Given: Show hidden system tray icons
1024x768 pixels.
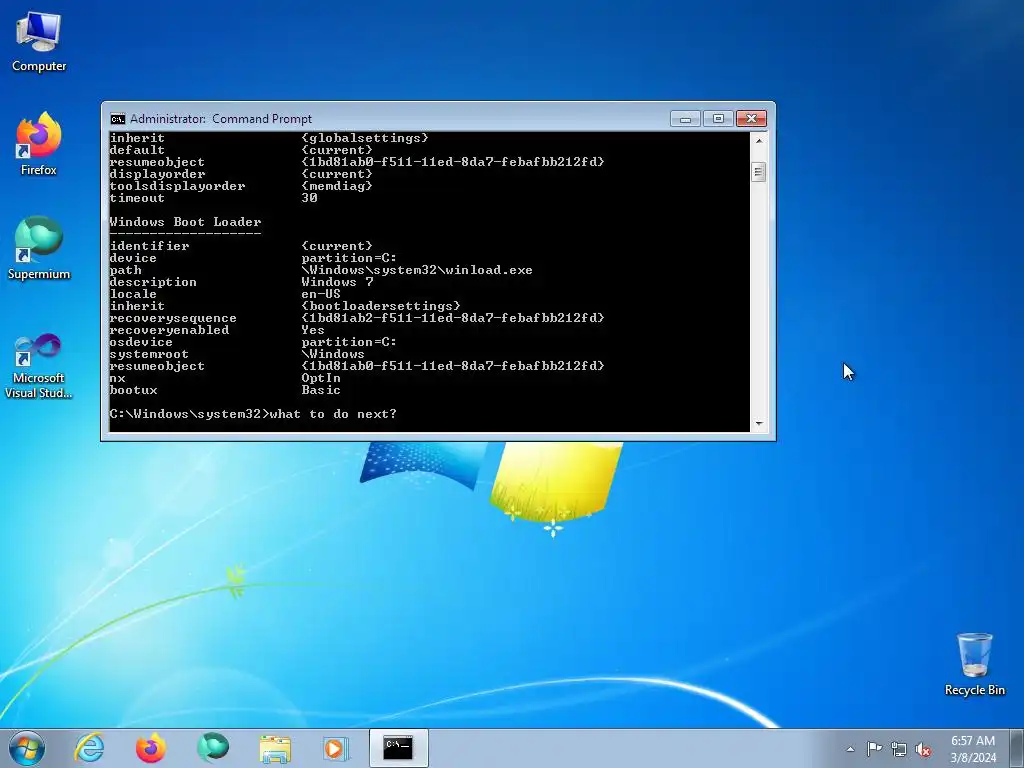Looking at the screenshot, I should 850,749.
